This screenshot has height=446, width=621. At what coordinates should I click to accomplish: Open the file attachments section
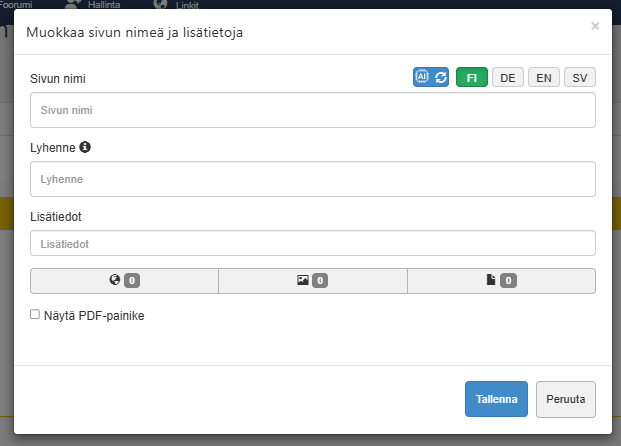point(501,281)
